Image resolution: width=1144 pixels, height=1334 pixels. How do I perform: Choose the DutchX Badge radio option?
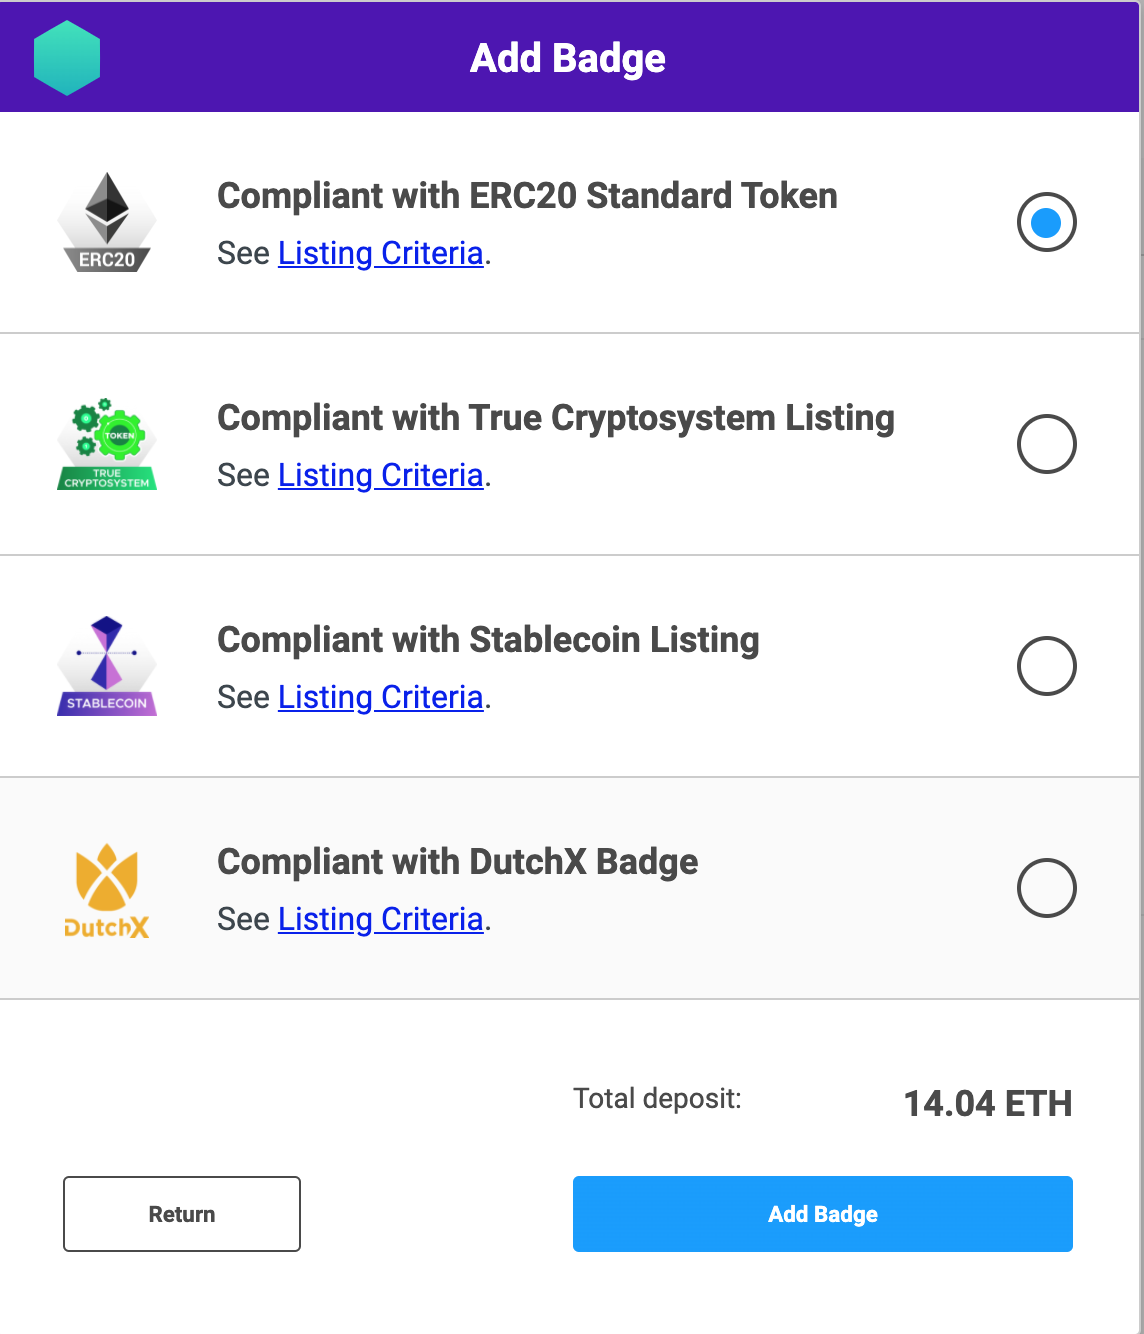[1046, 888]
